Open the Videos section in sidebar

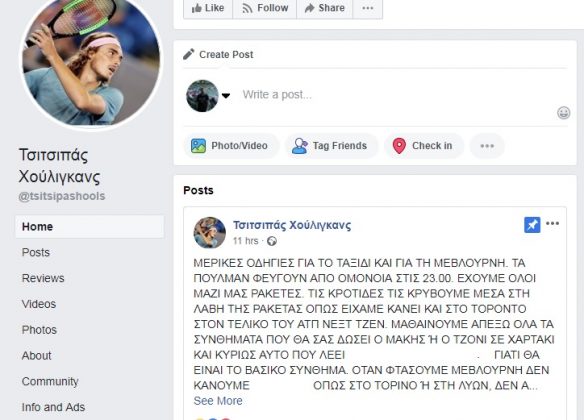(x=39, y=304)
